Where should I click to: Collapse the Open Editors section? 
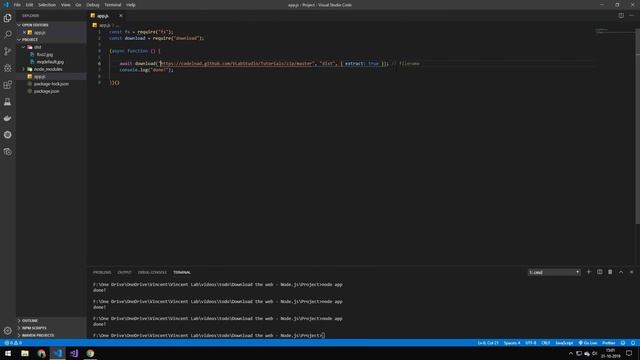19,25
